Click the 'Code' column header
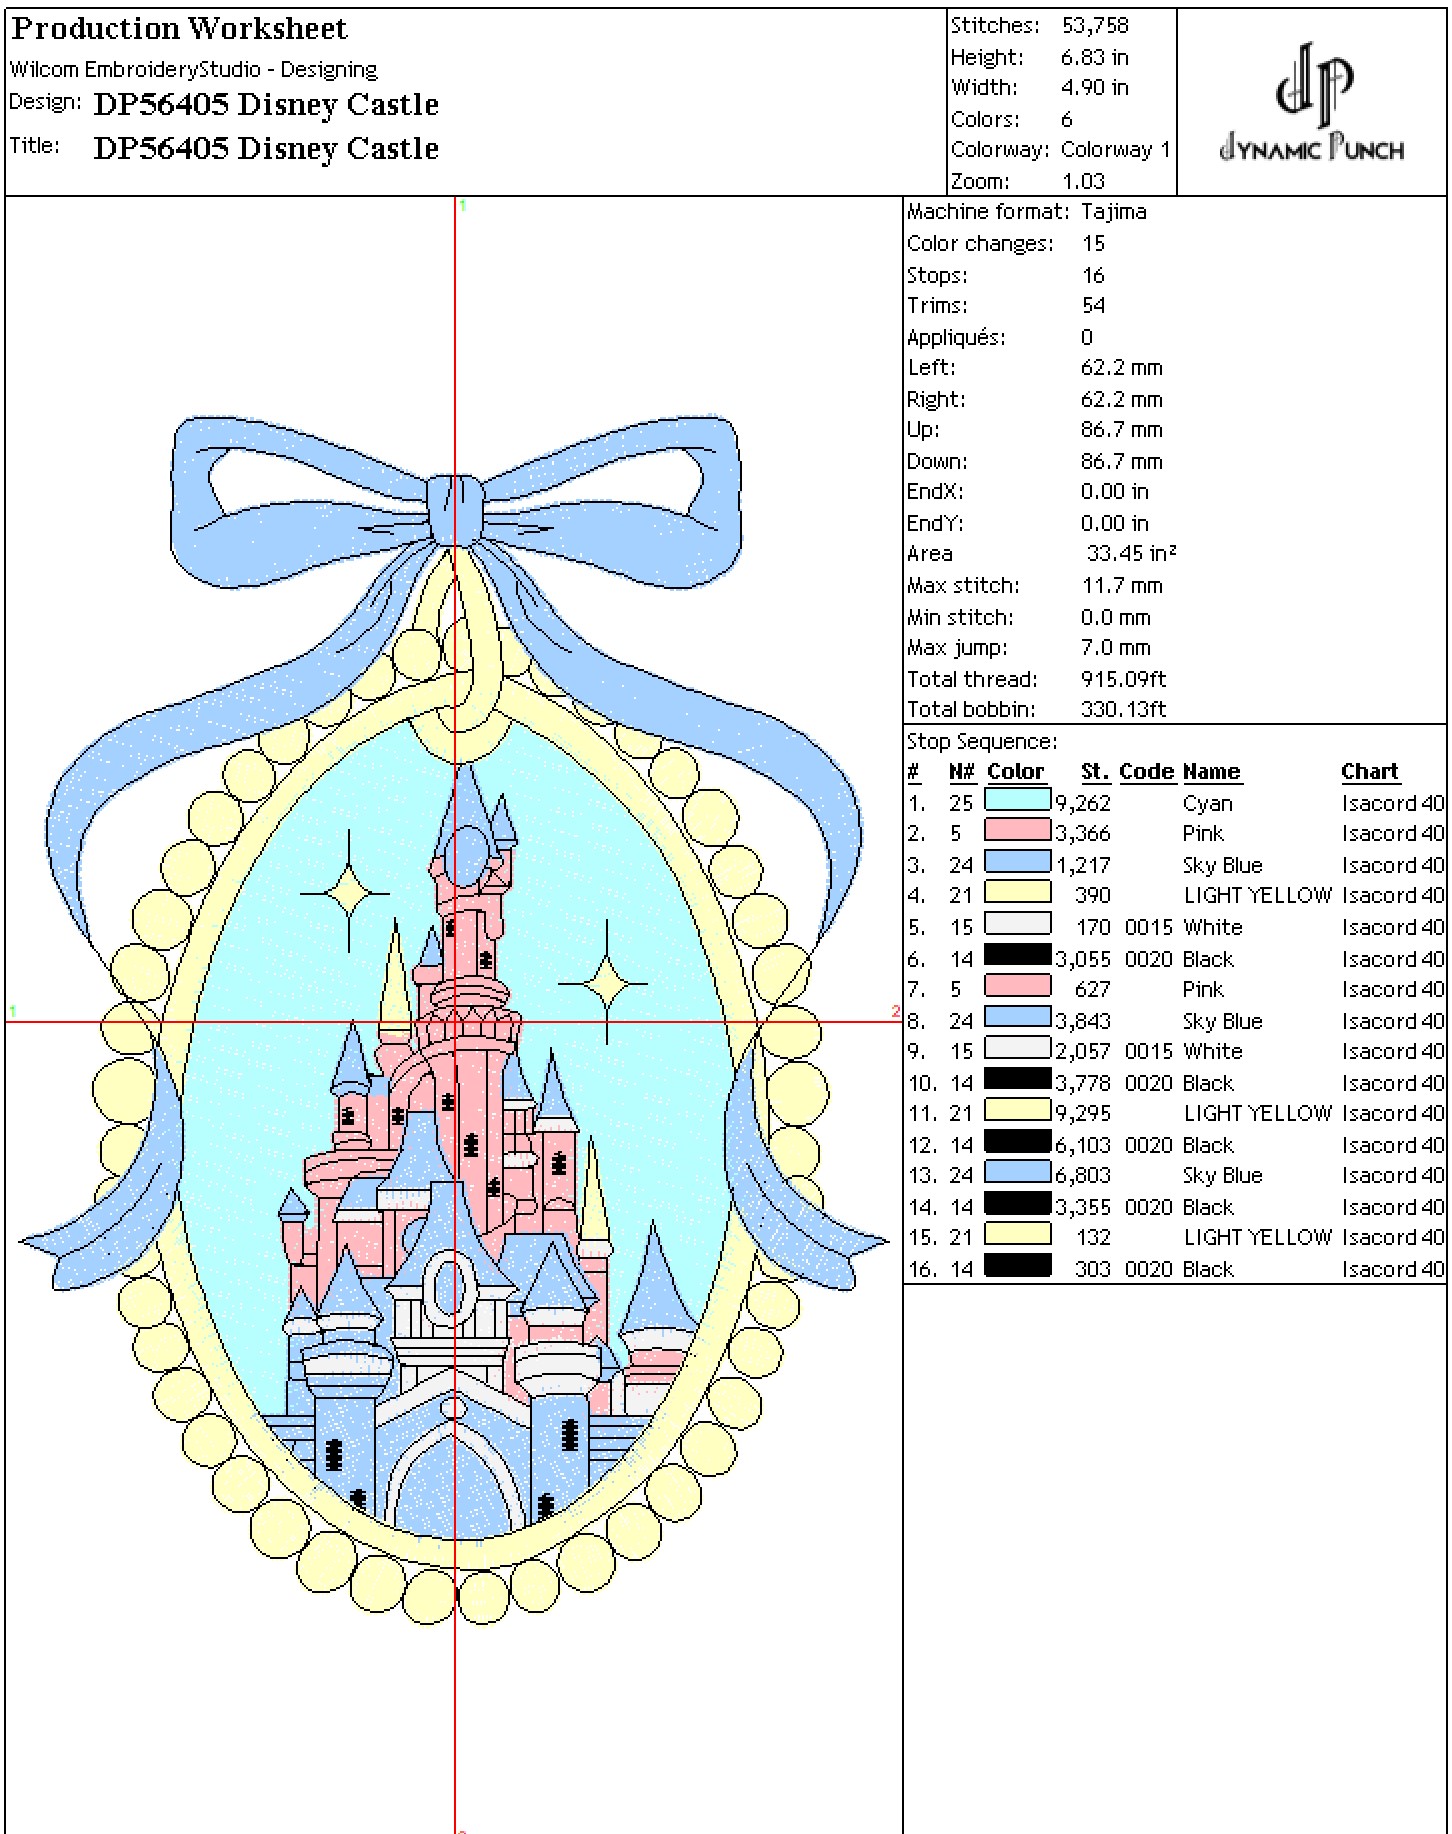Image resolution: width=1452 pixels, height=1834 pixels. (x=1146, y=771)
